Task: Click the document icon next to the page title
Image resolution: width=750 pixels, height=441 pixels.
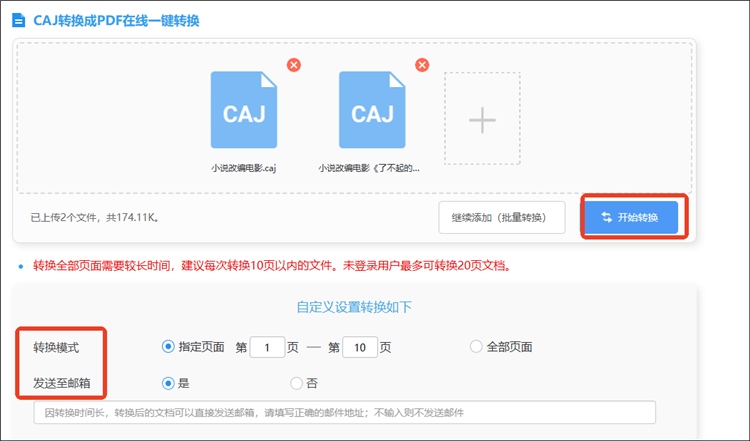Action: [18, 21]
